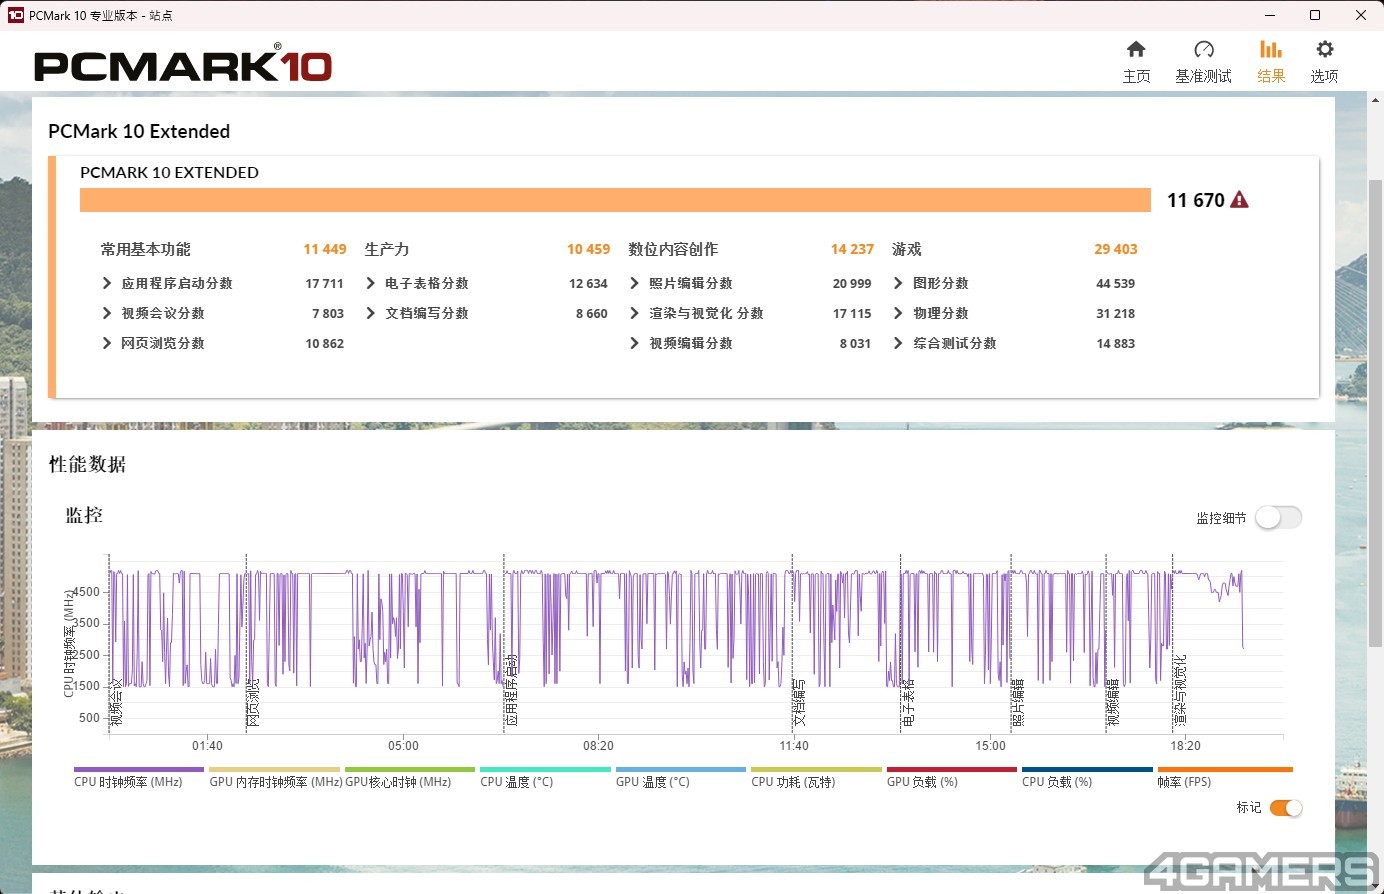
Task: Click the overall score 11 670
Action: (x=1196, y=200)
